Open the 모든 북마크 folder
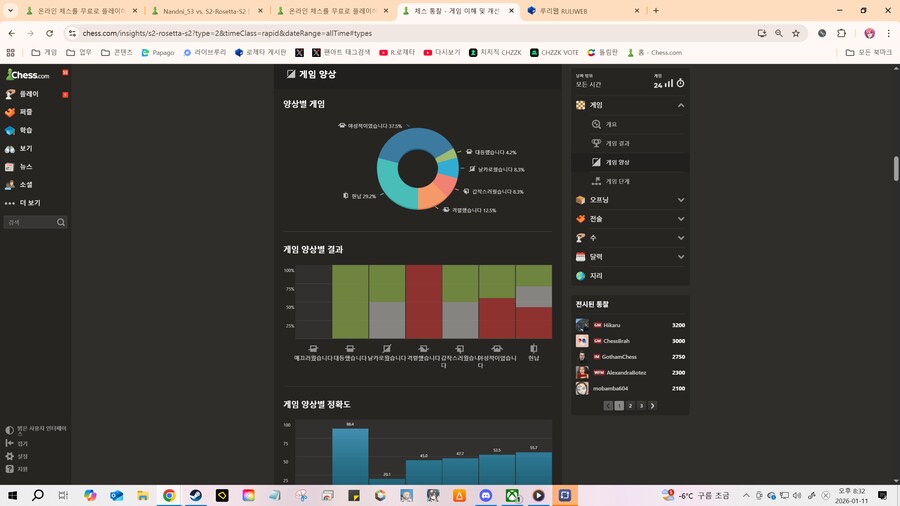This screenshot has height=506, width=900. pyautogui.click(x=869, y=52)
